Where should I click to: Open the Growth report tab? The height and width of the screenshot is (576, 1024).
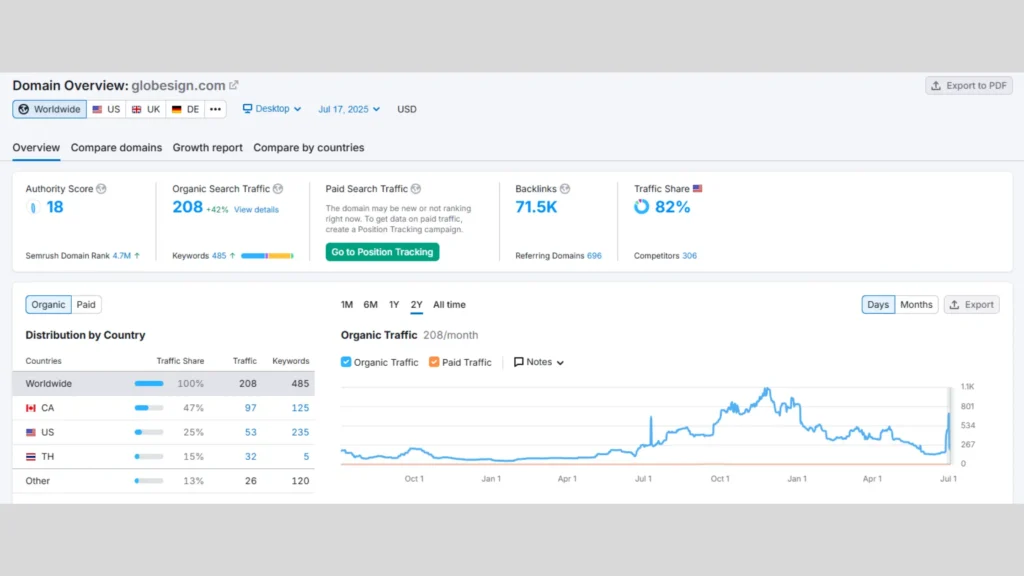point(208,148)
